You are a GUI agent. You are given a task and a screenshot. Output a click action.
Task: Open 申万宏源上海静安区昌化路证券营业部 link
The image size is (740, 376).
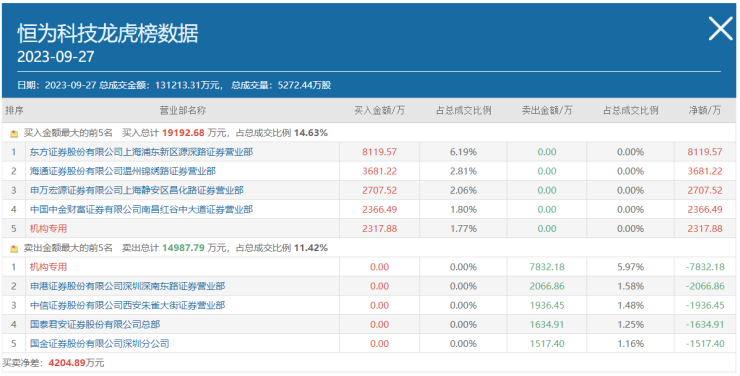(136, 191)
